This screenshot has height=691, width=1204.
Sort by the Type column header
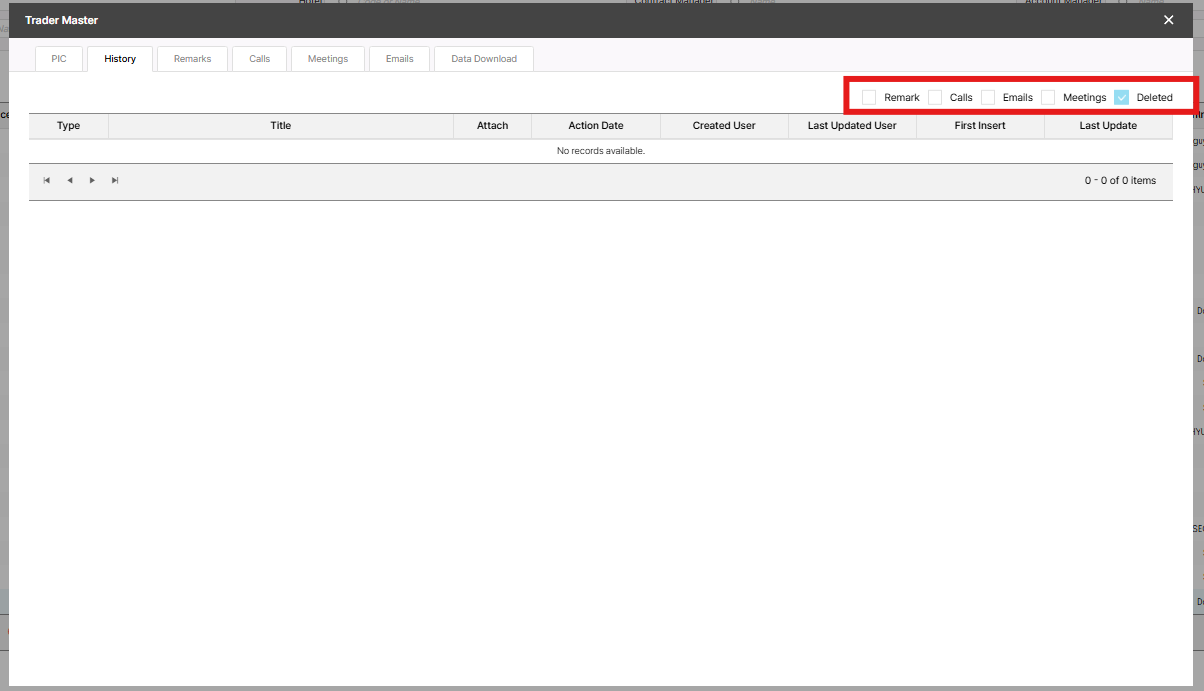pyautogui.click(x=68, y=126)
